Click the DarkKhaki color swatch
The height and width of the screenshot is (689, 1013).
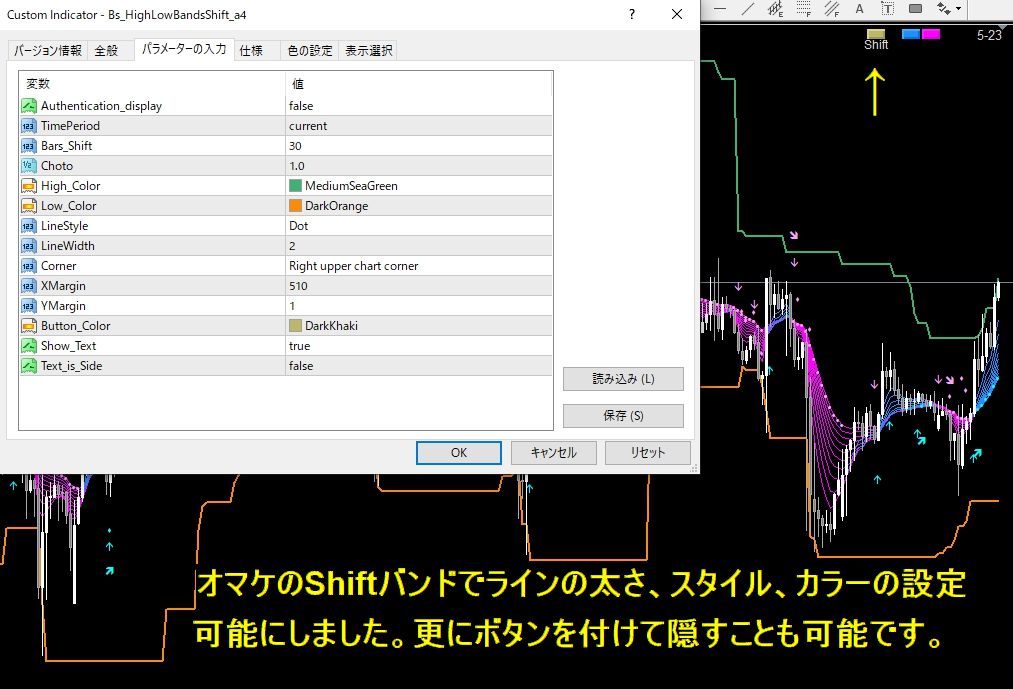pos(295,326)
